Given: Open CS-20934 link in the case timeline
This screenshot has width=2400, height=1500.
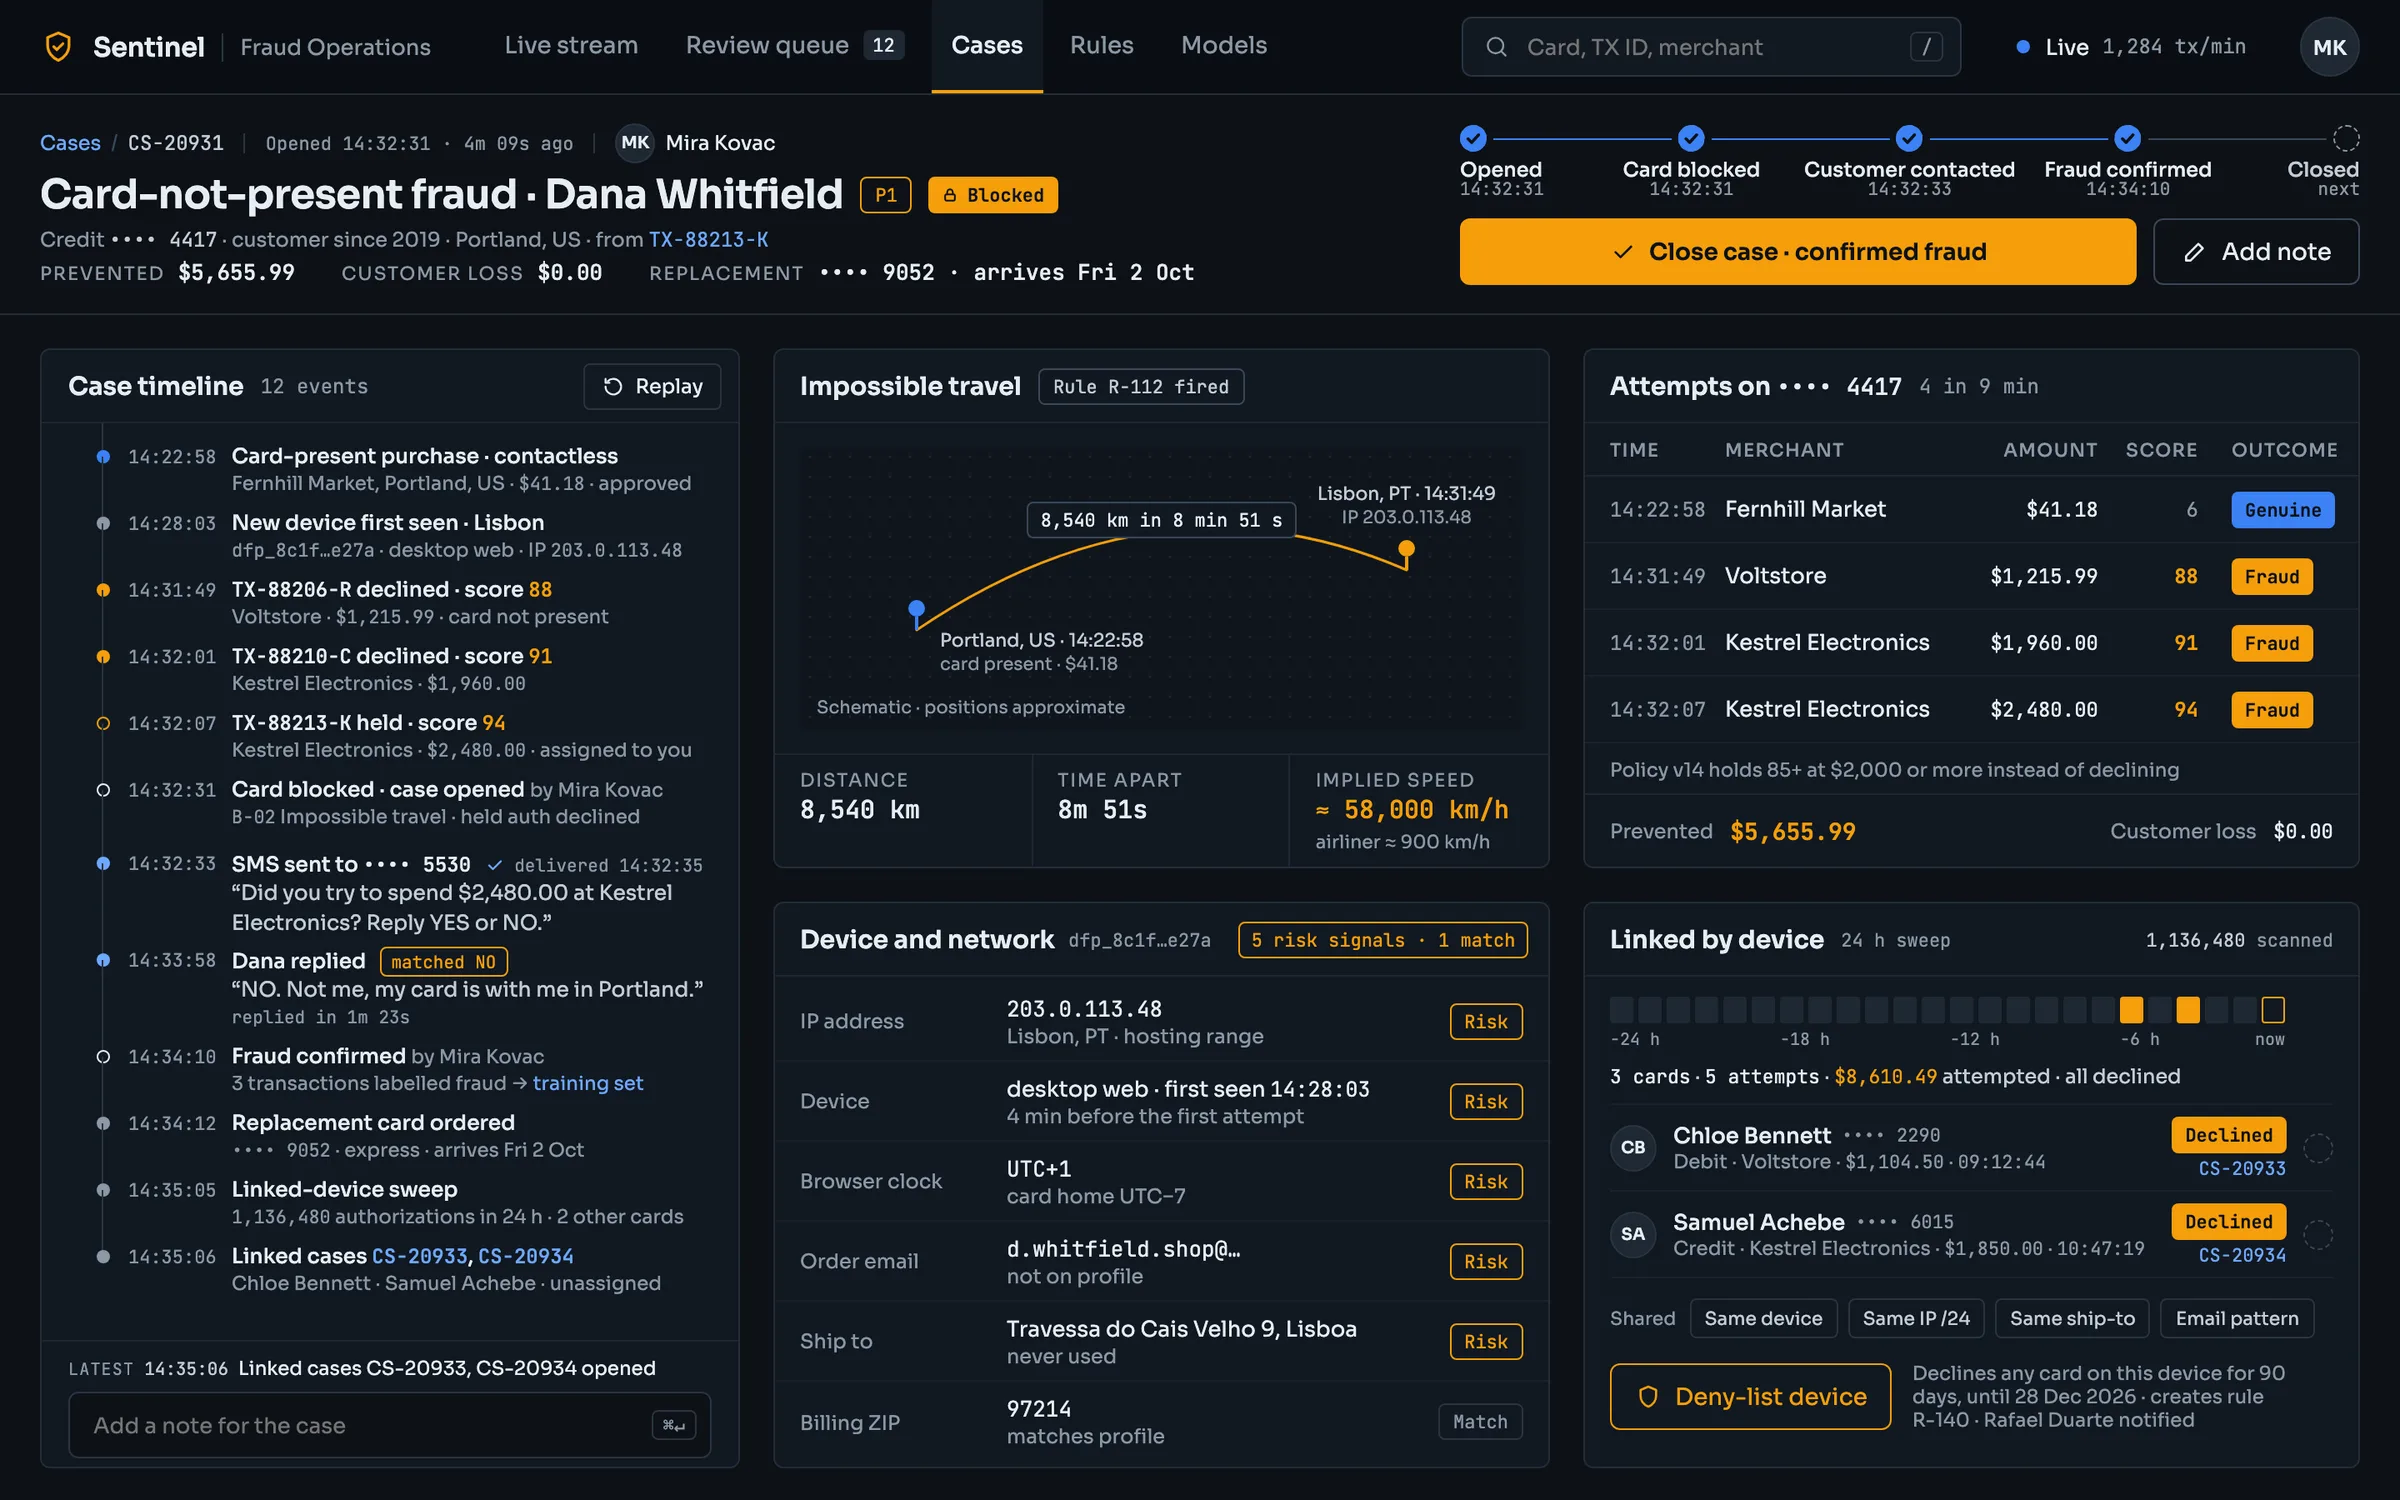Looking at the screenshot, I should 526,1256.
